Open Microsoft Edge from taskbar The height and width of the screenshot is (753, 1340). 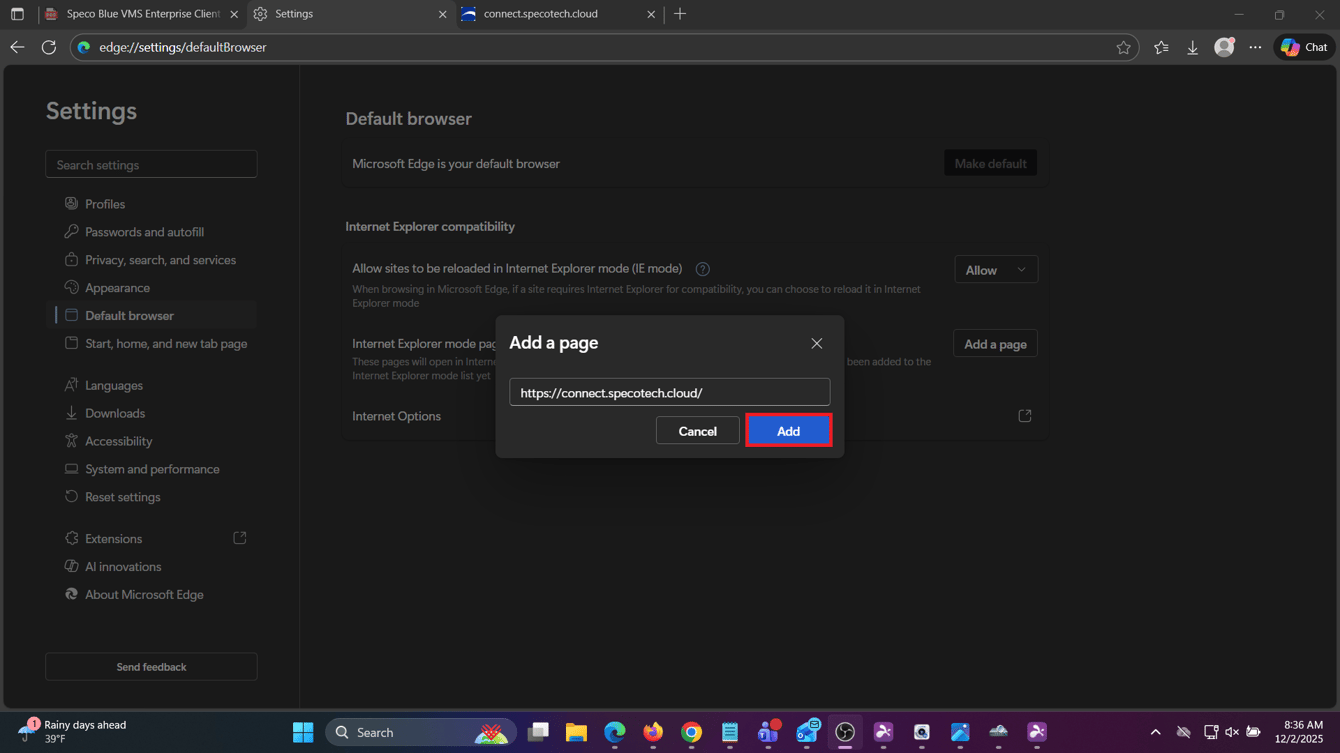(x=614, y=732)
